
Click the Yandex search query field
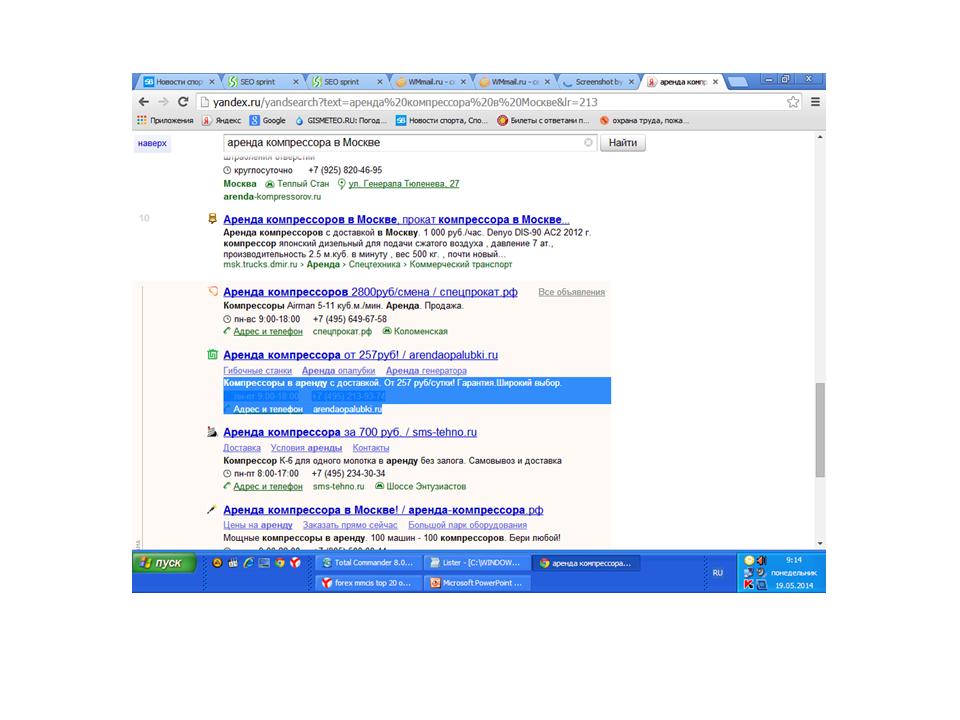click(402, 143)
